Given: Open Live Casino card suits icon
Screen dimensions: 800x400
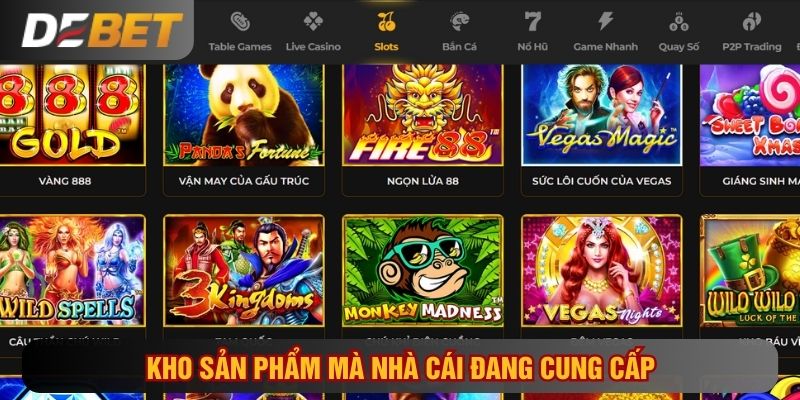Looking at the screenshot, I should pyautogui.click(x=313, y=21).
